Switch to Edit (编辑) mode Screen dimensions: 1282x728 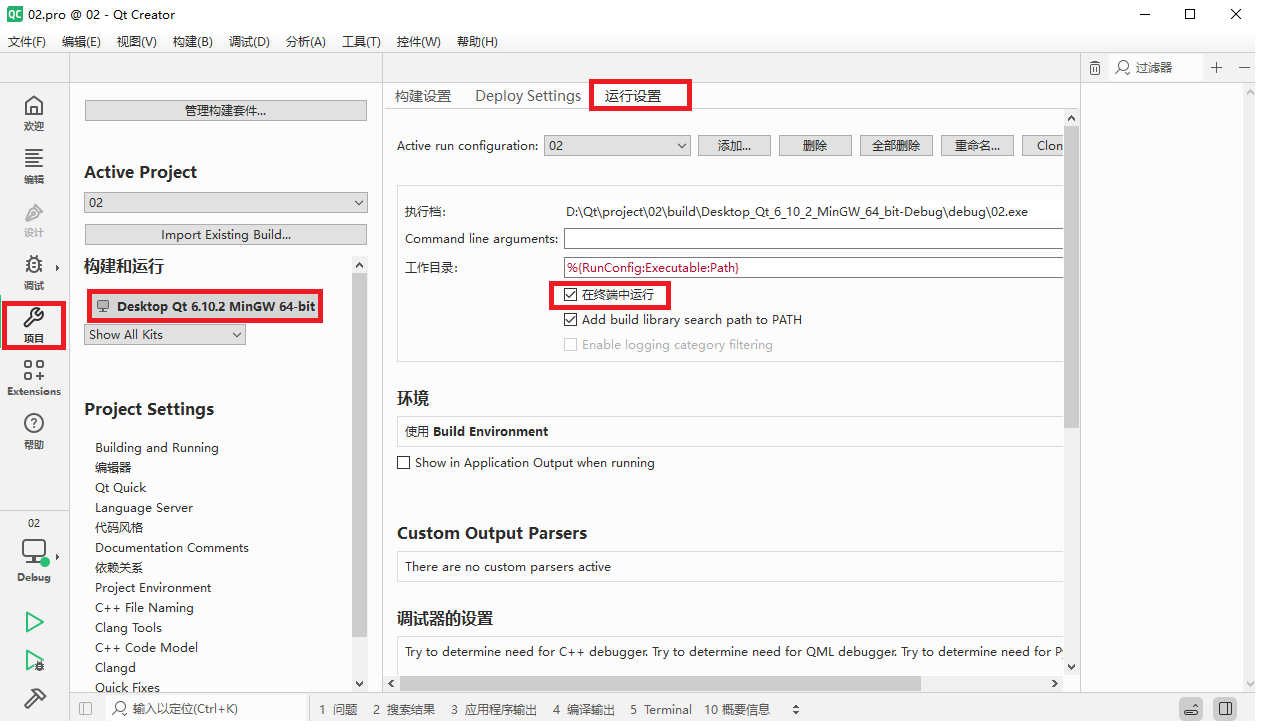(34, 166)
